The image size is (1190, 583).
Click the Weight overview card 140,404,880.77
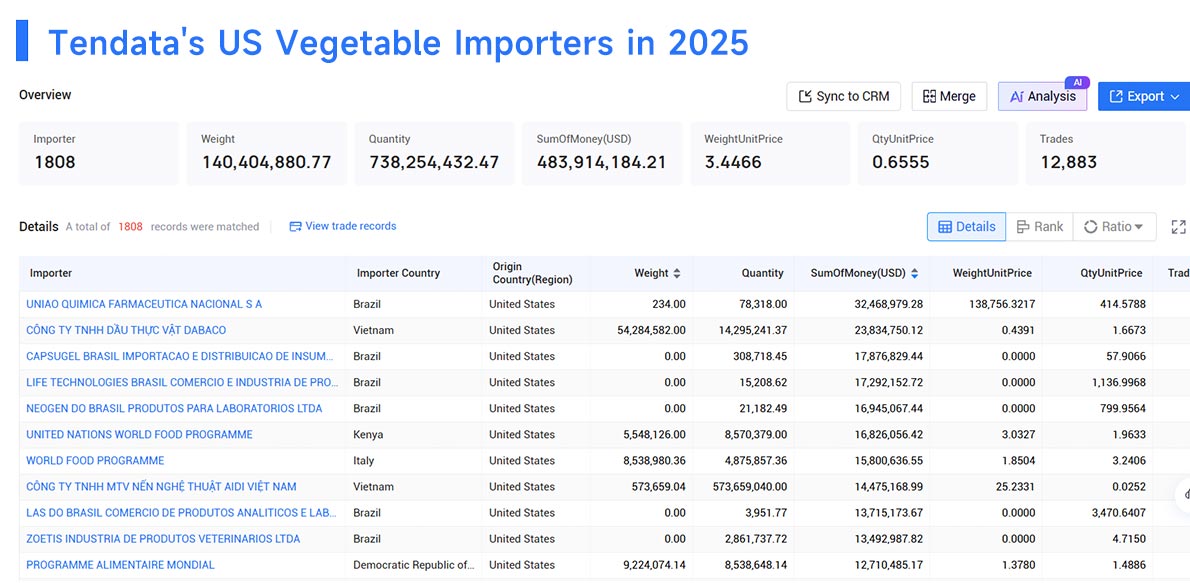[266, 153]
